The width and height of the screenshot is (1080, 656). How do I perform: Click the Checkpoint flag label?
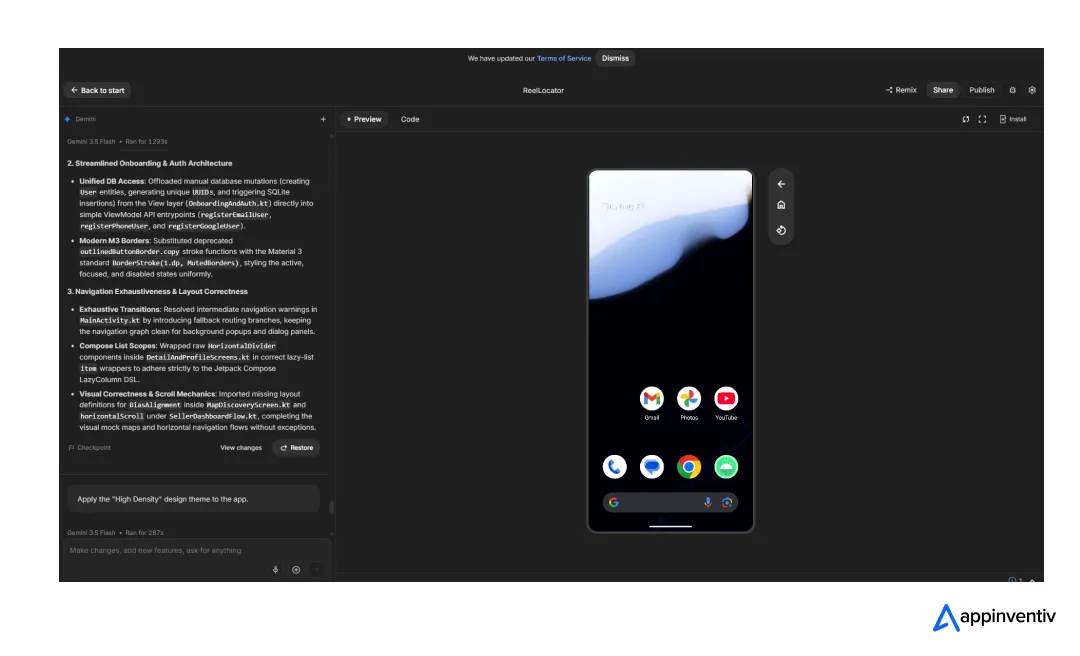[90, 448]
